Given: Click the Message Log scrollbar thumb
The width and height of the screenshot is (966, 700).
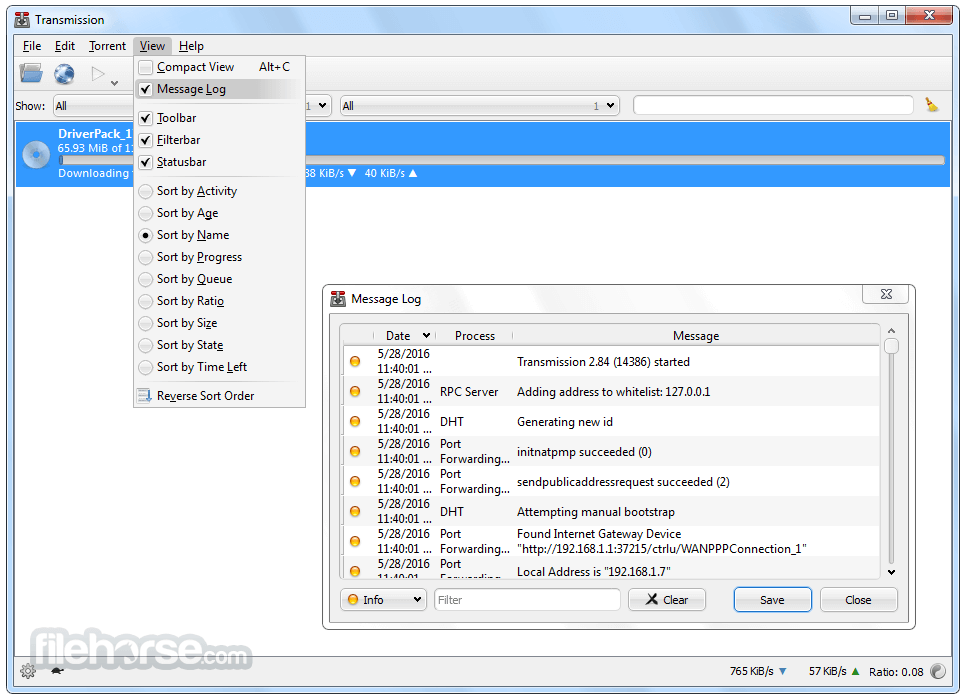Looking at the screenshot, I should 891,346.
